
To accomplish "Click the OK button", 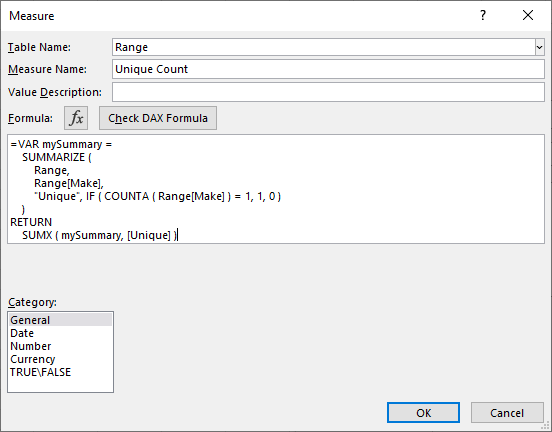I will [424, 413].
